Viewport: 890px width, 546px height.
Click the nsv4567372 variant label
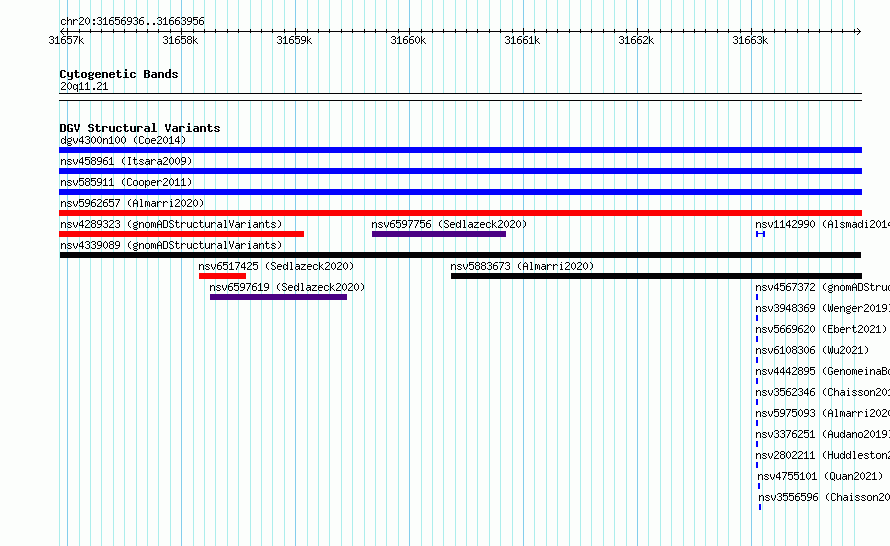tap(822, 287)
